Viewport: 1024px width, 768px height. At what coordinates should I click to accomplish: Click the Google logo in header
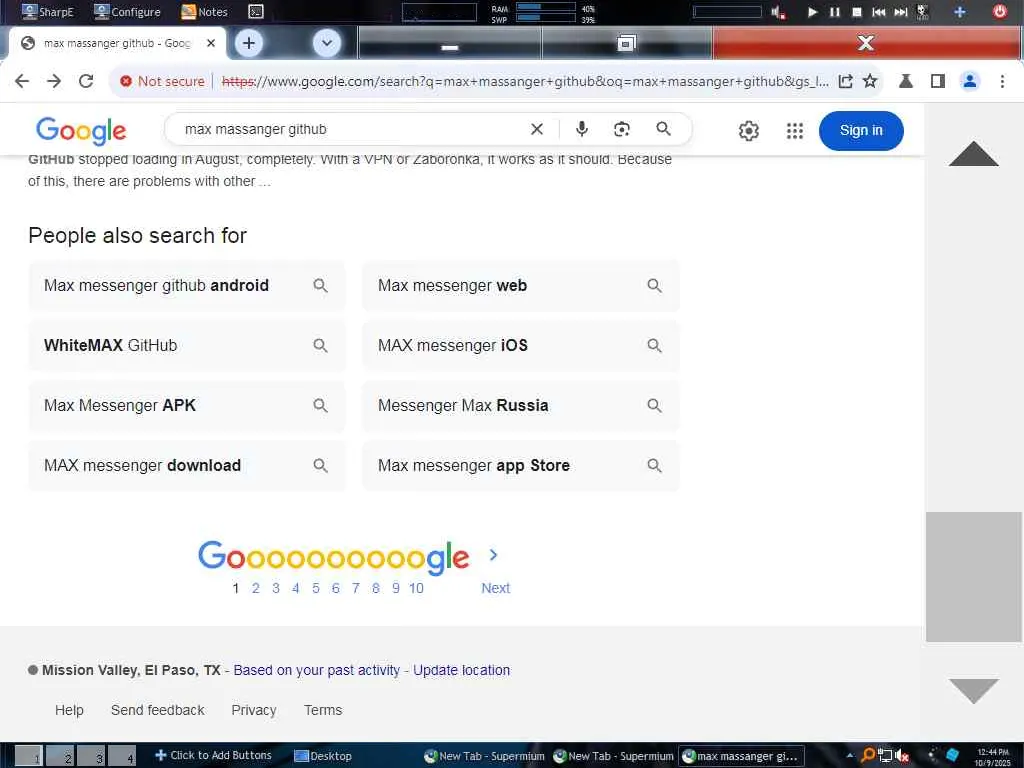pyautogui.click(x=81, y=131)
